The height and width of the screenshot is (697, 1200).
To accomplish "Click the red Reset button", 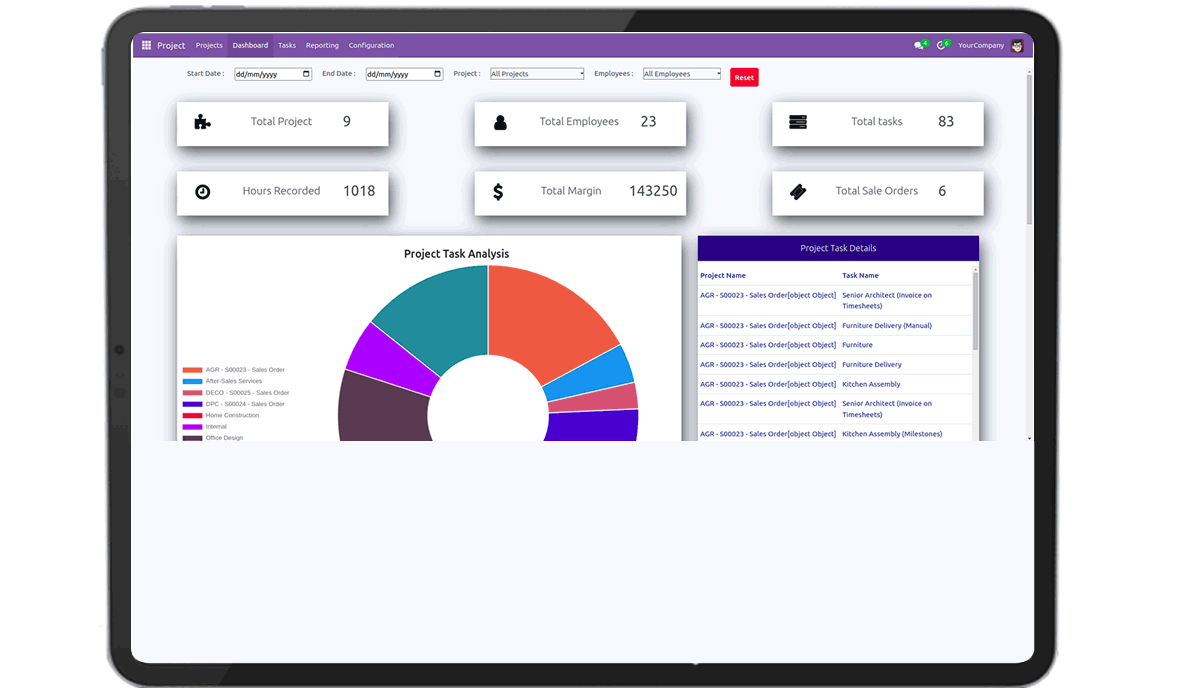I will [x=744, y=77].
